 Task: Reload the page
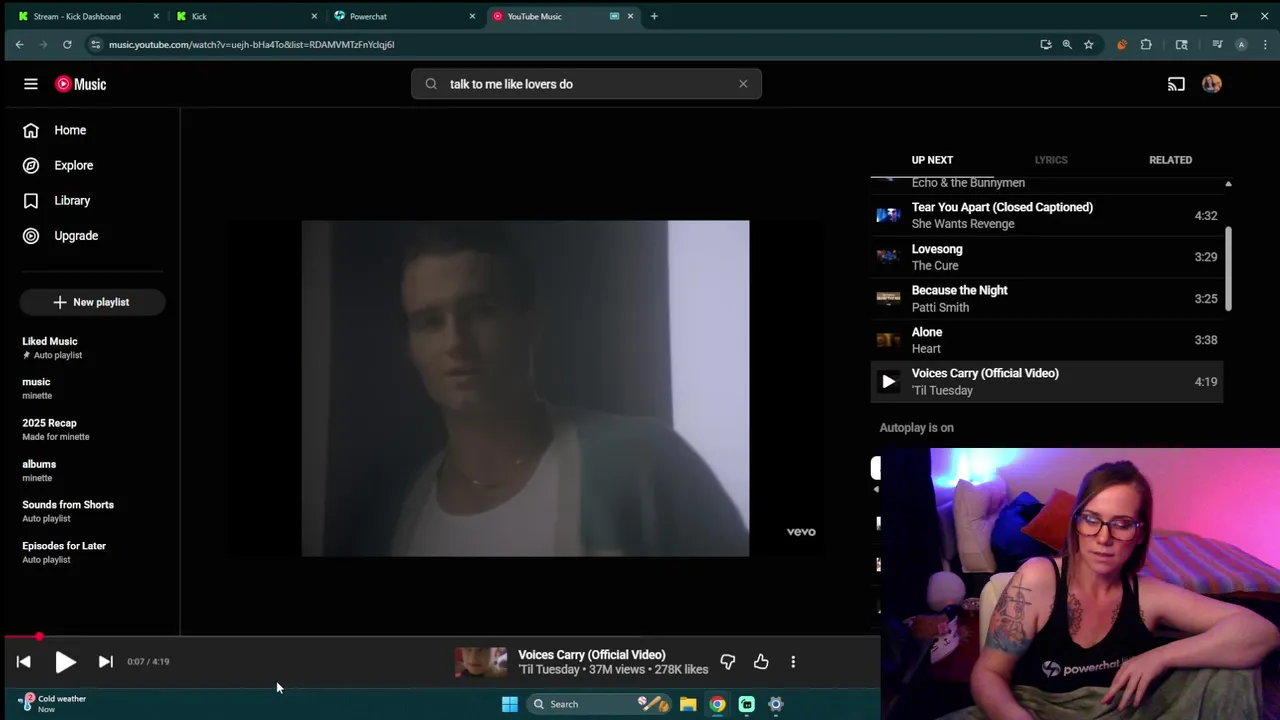[x=67, y=44]
